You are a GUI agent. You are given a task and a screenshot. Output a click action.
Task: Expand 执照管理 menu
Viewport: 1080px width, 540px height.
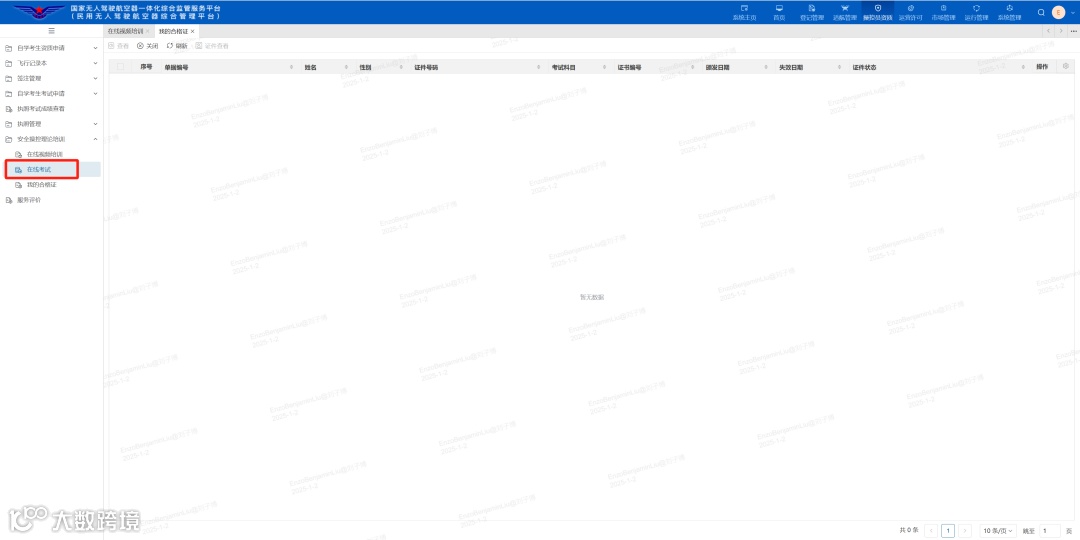[52, 124]
